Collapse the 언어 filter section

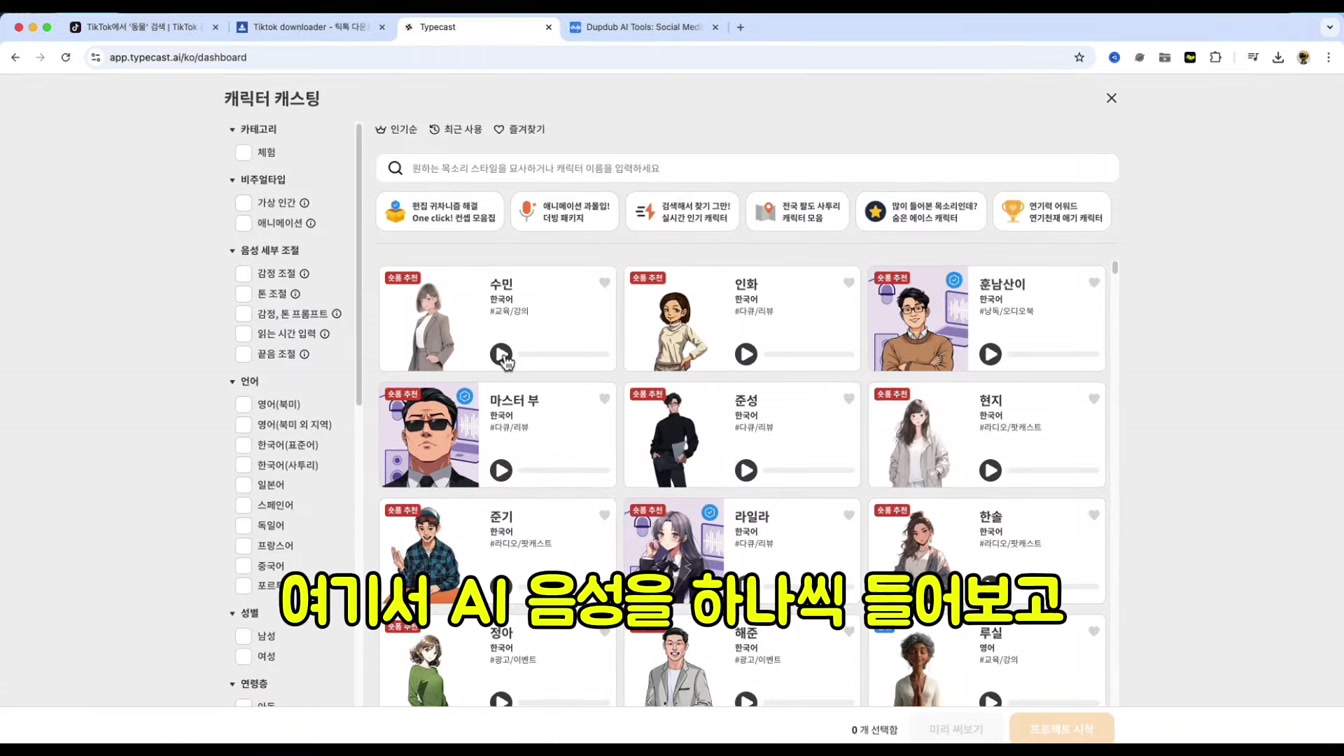pyautogui.click(x=232, y=382)
